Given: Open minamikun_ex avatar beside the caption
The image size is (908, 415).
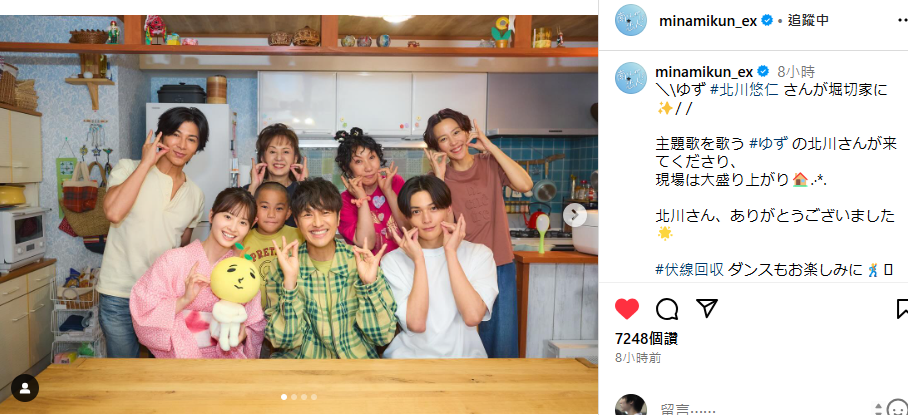Looking at the screenshot, I should click(631, 78).
